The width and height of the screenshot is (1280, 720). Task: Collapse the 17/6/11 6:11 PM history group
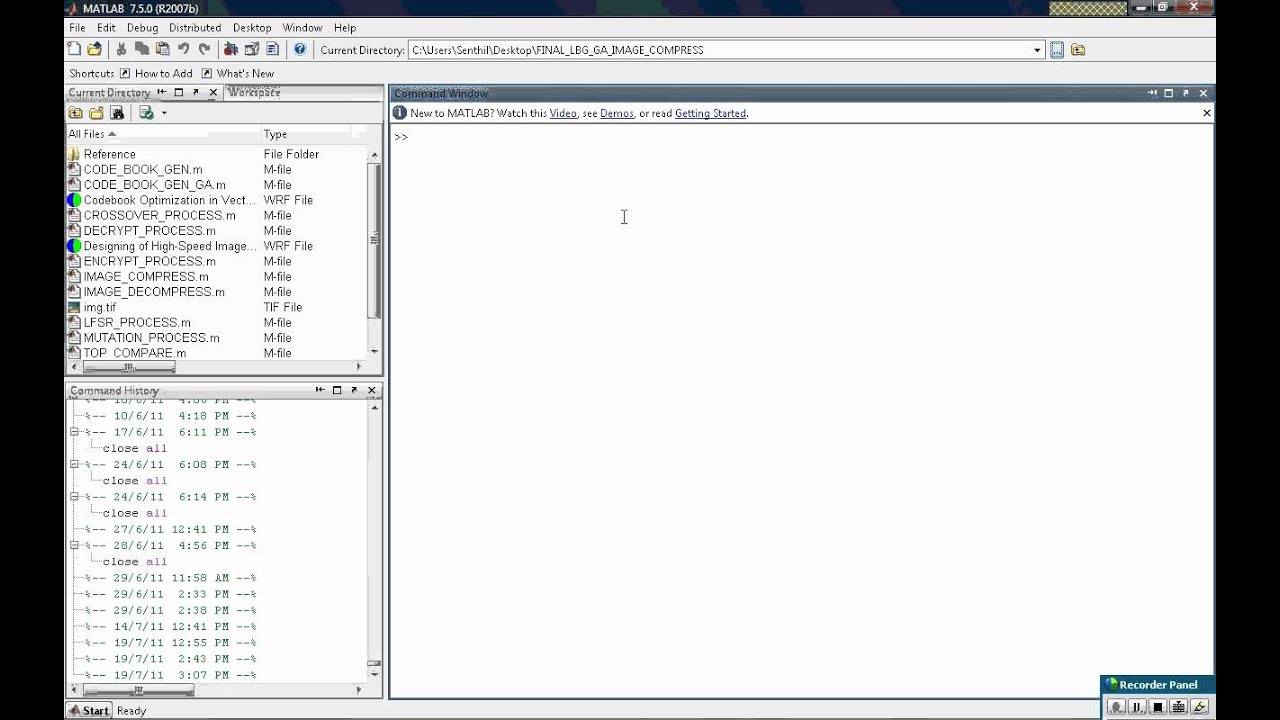click(74, 432)
